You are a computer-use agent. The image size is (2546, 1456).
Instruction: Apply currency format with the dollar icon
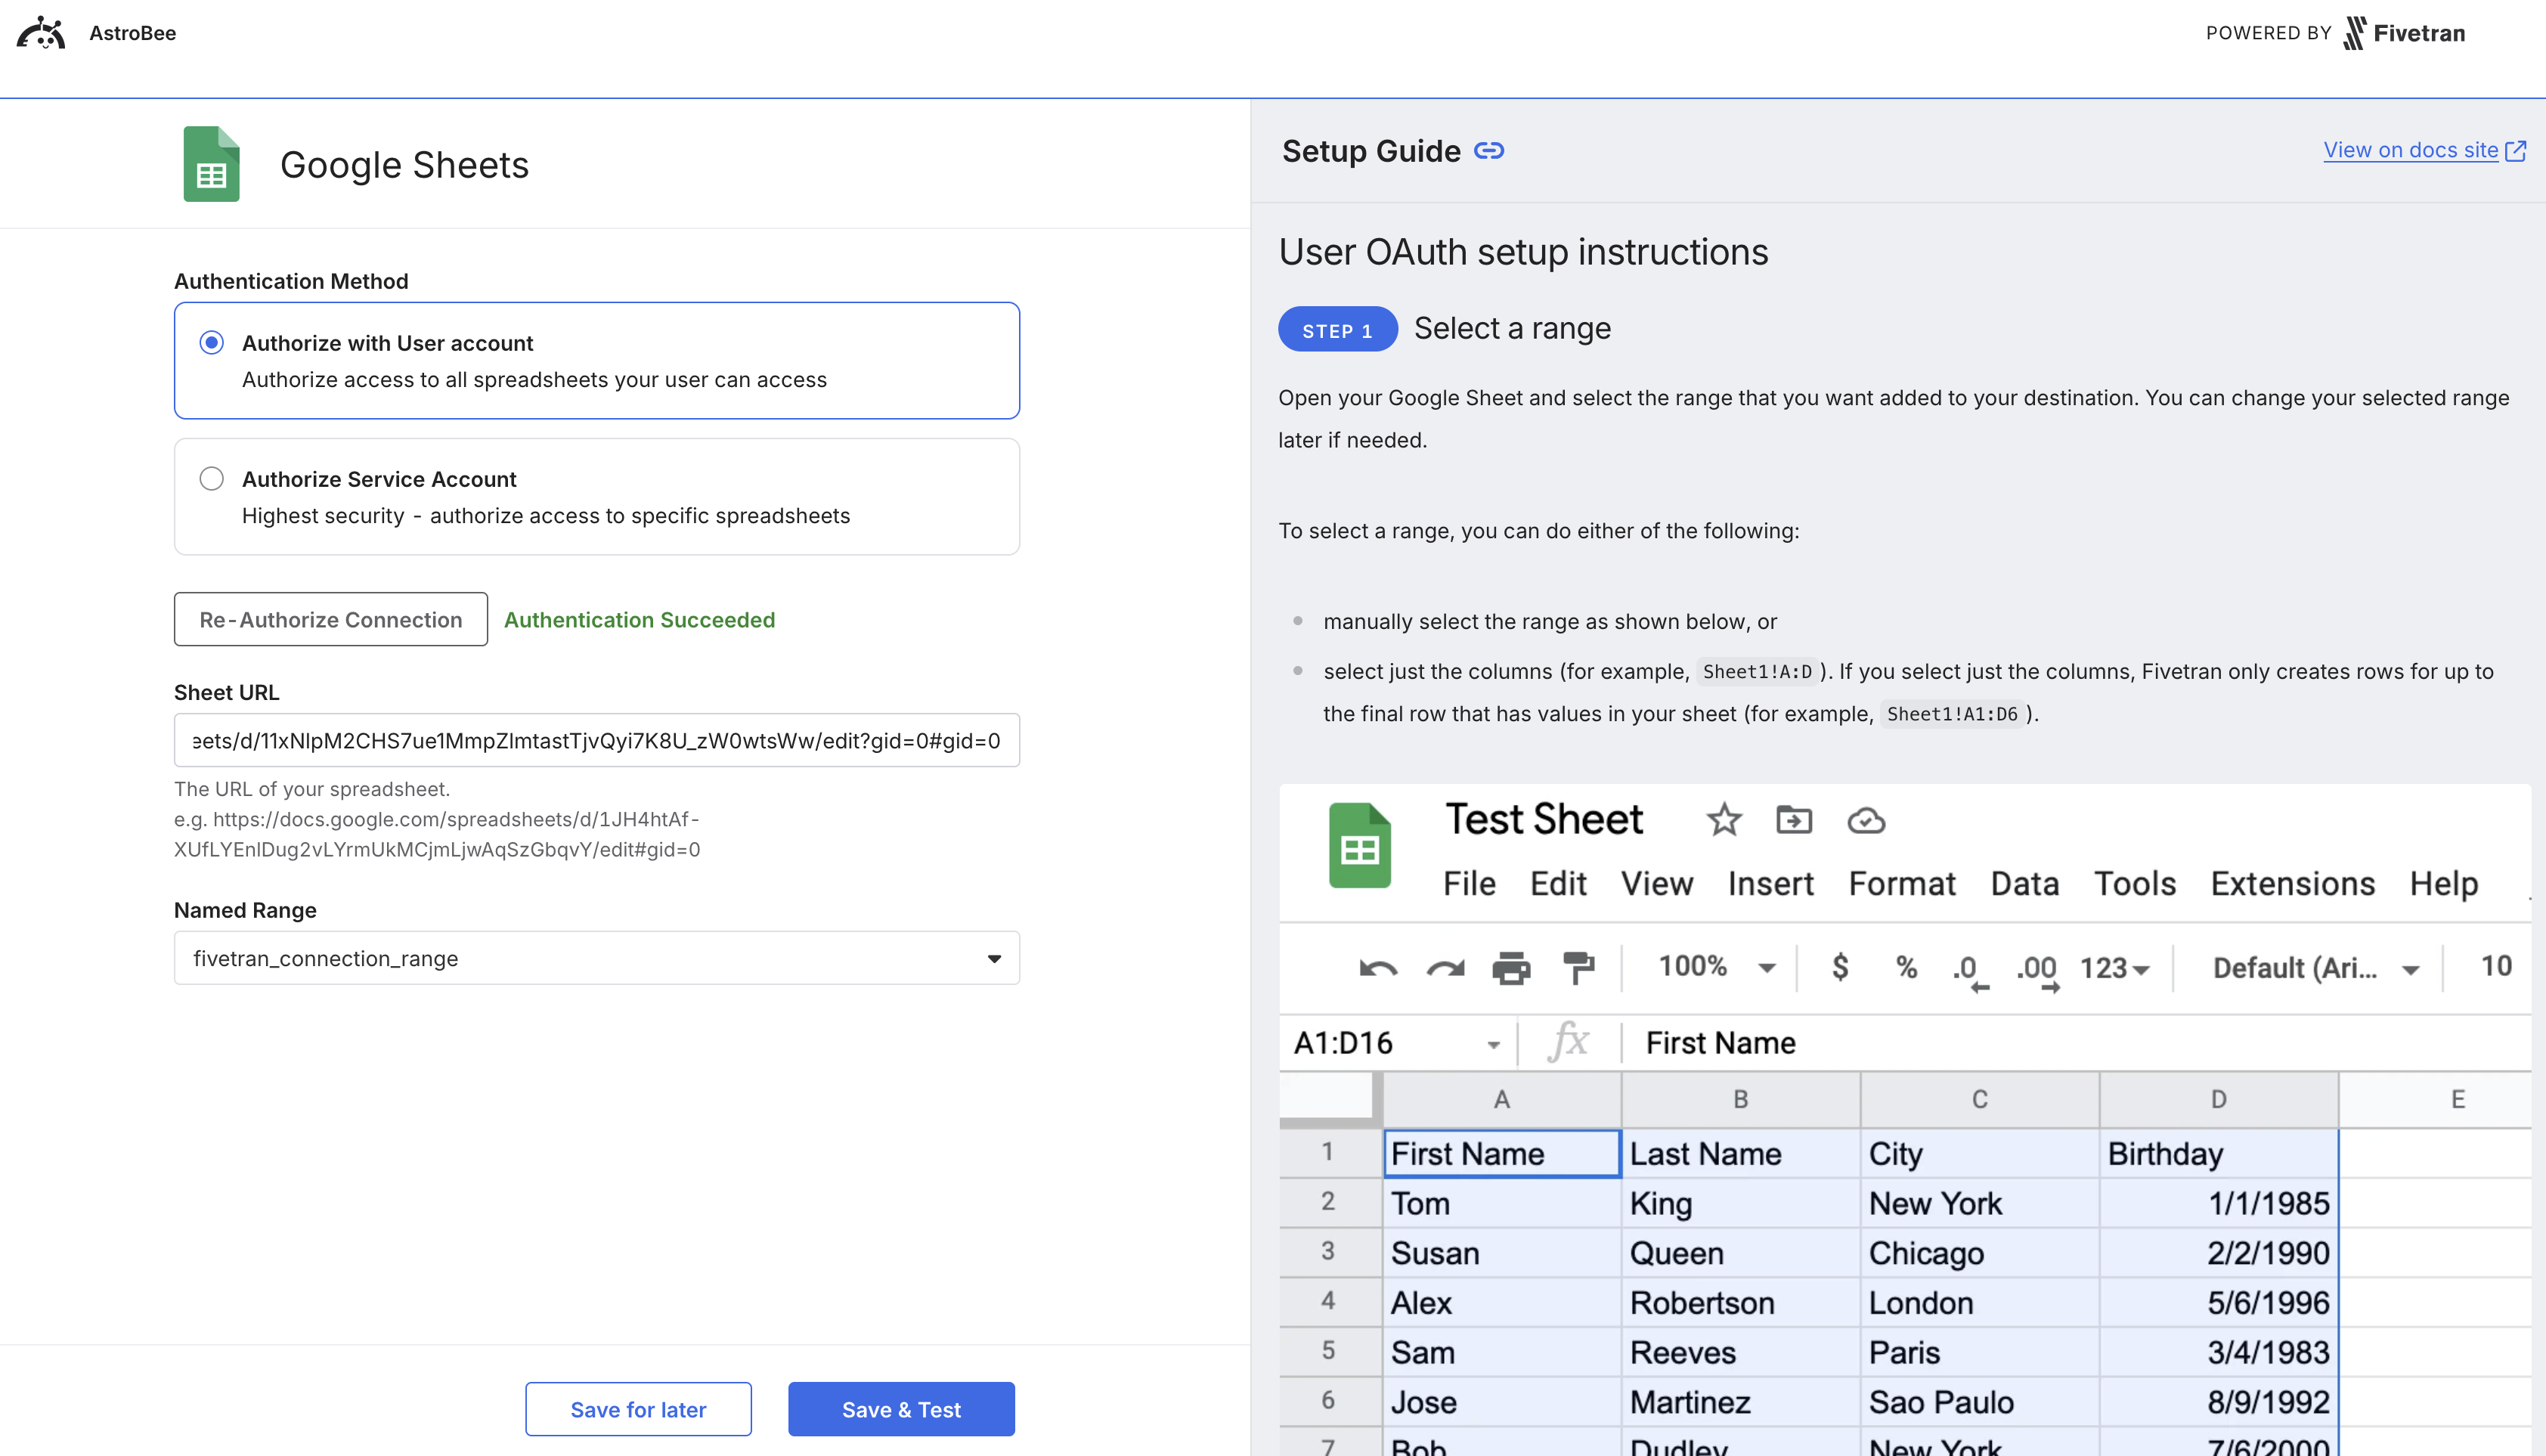[x=1840, y=967]
